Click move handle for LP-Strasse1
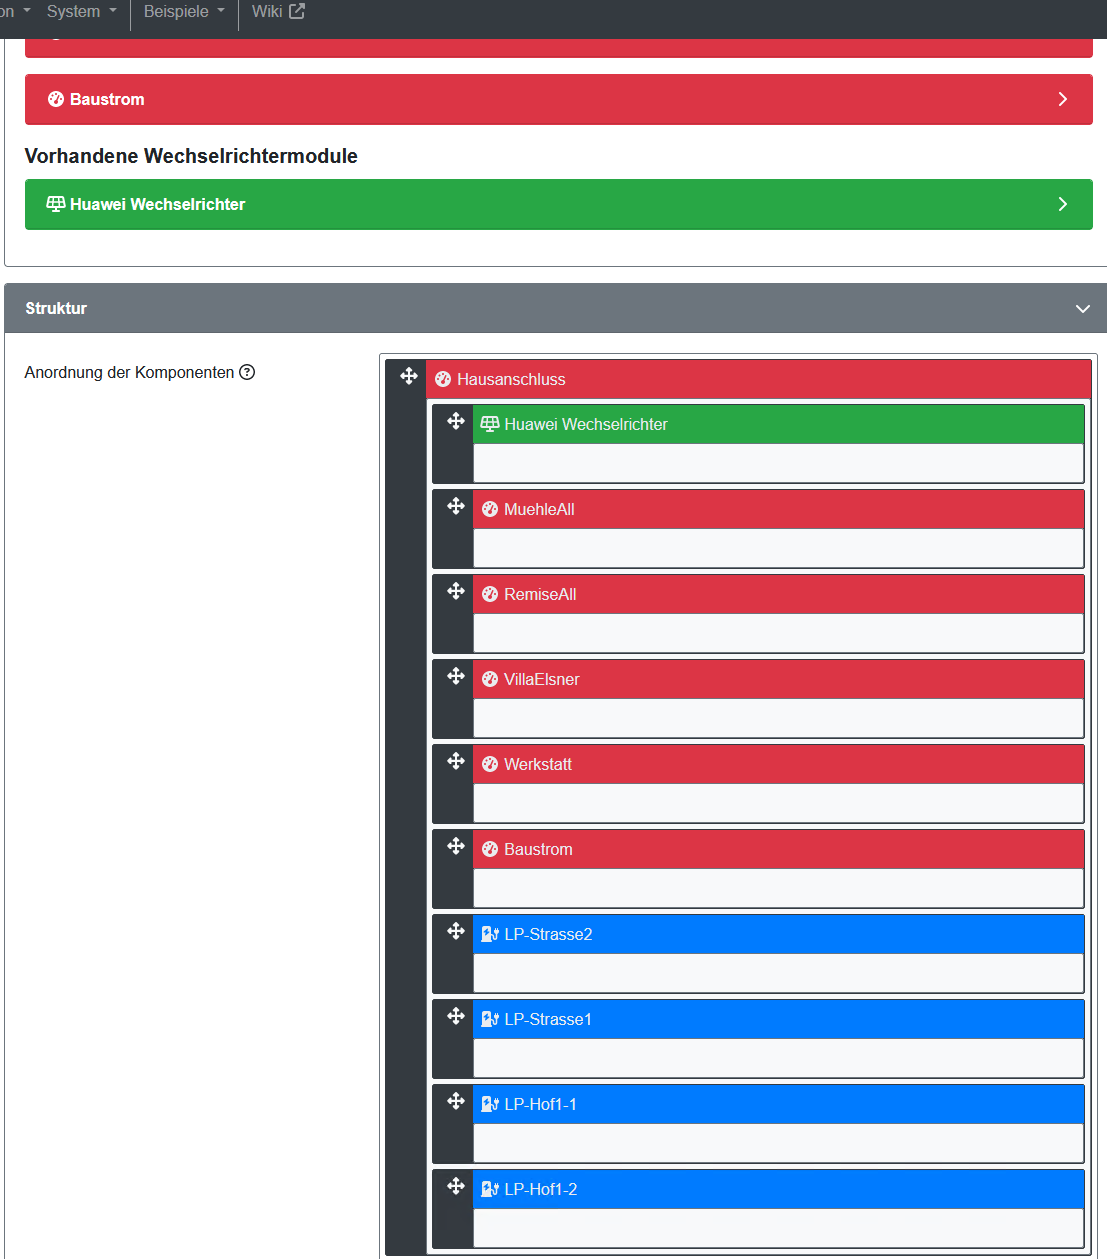This screenshot has height=1259, width=1107. [456, 1016]
